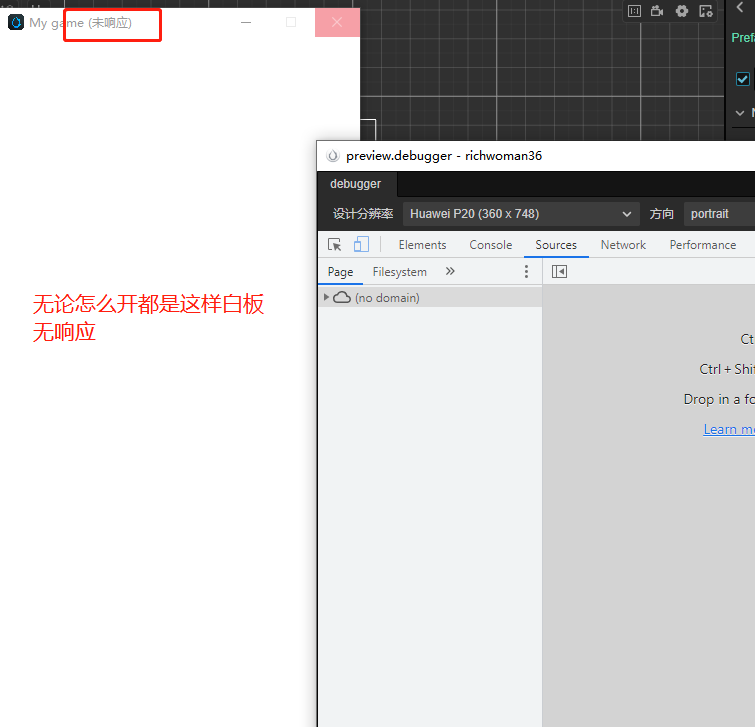Switch to the Console tab
Image resolution: width=755 pixels, height=727 pixels.
coord(491,245)
